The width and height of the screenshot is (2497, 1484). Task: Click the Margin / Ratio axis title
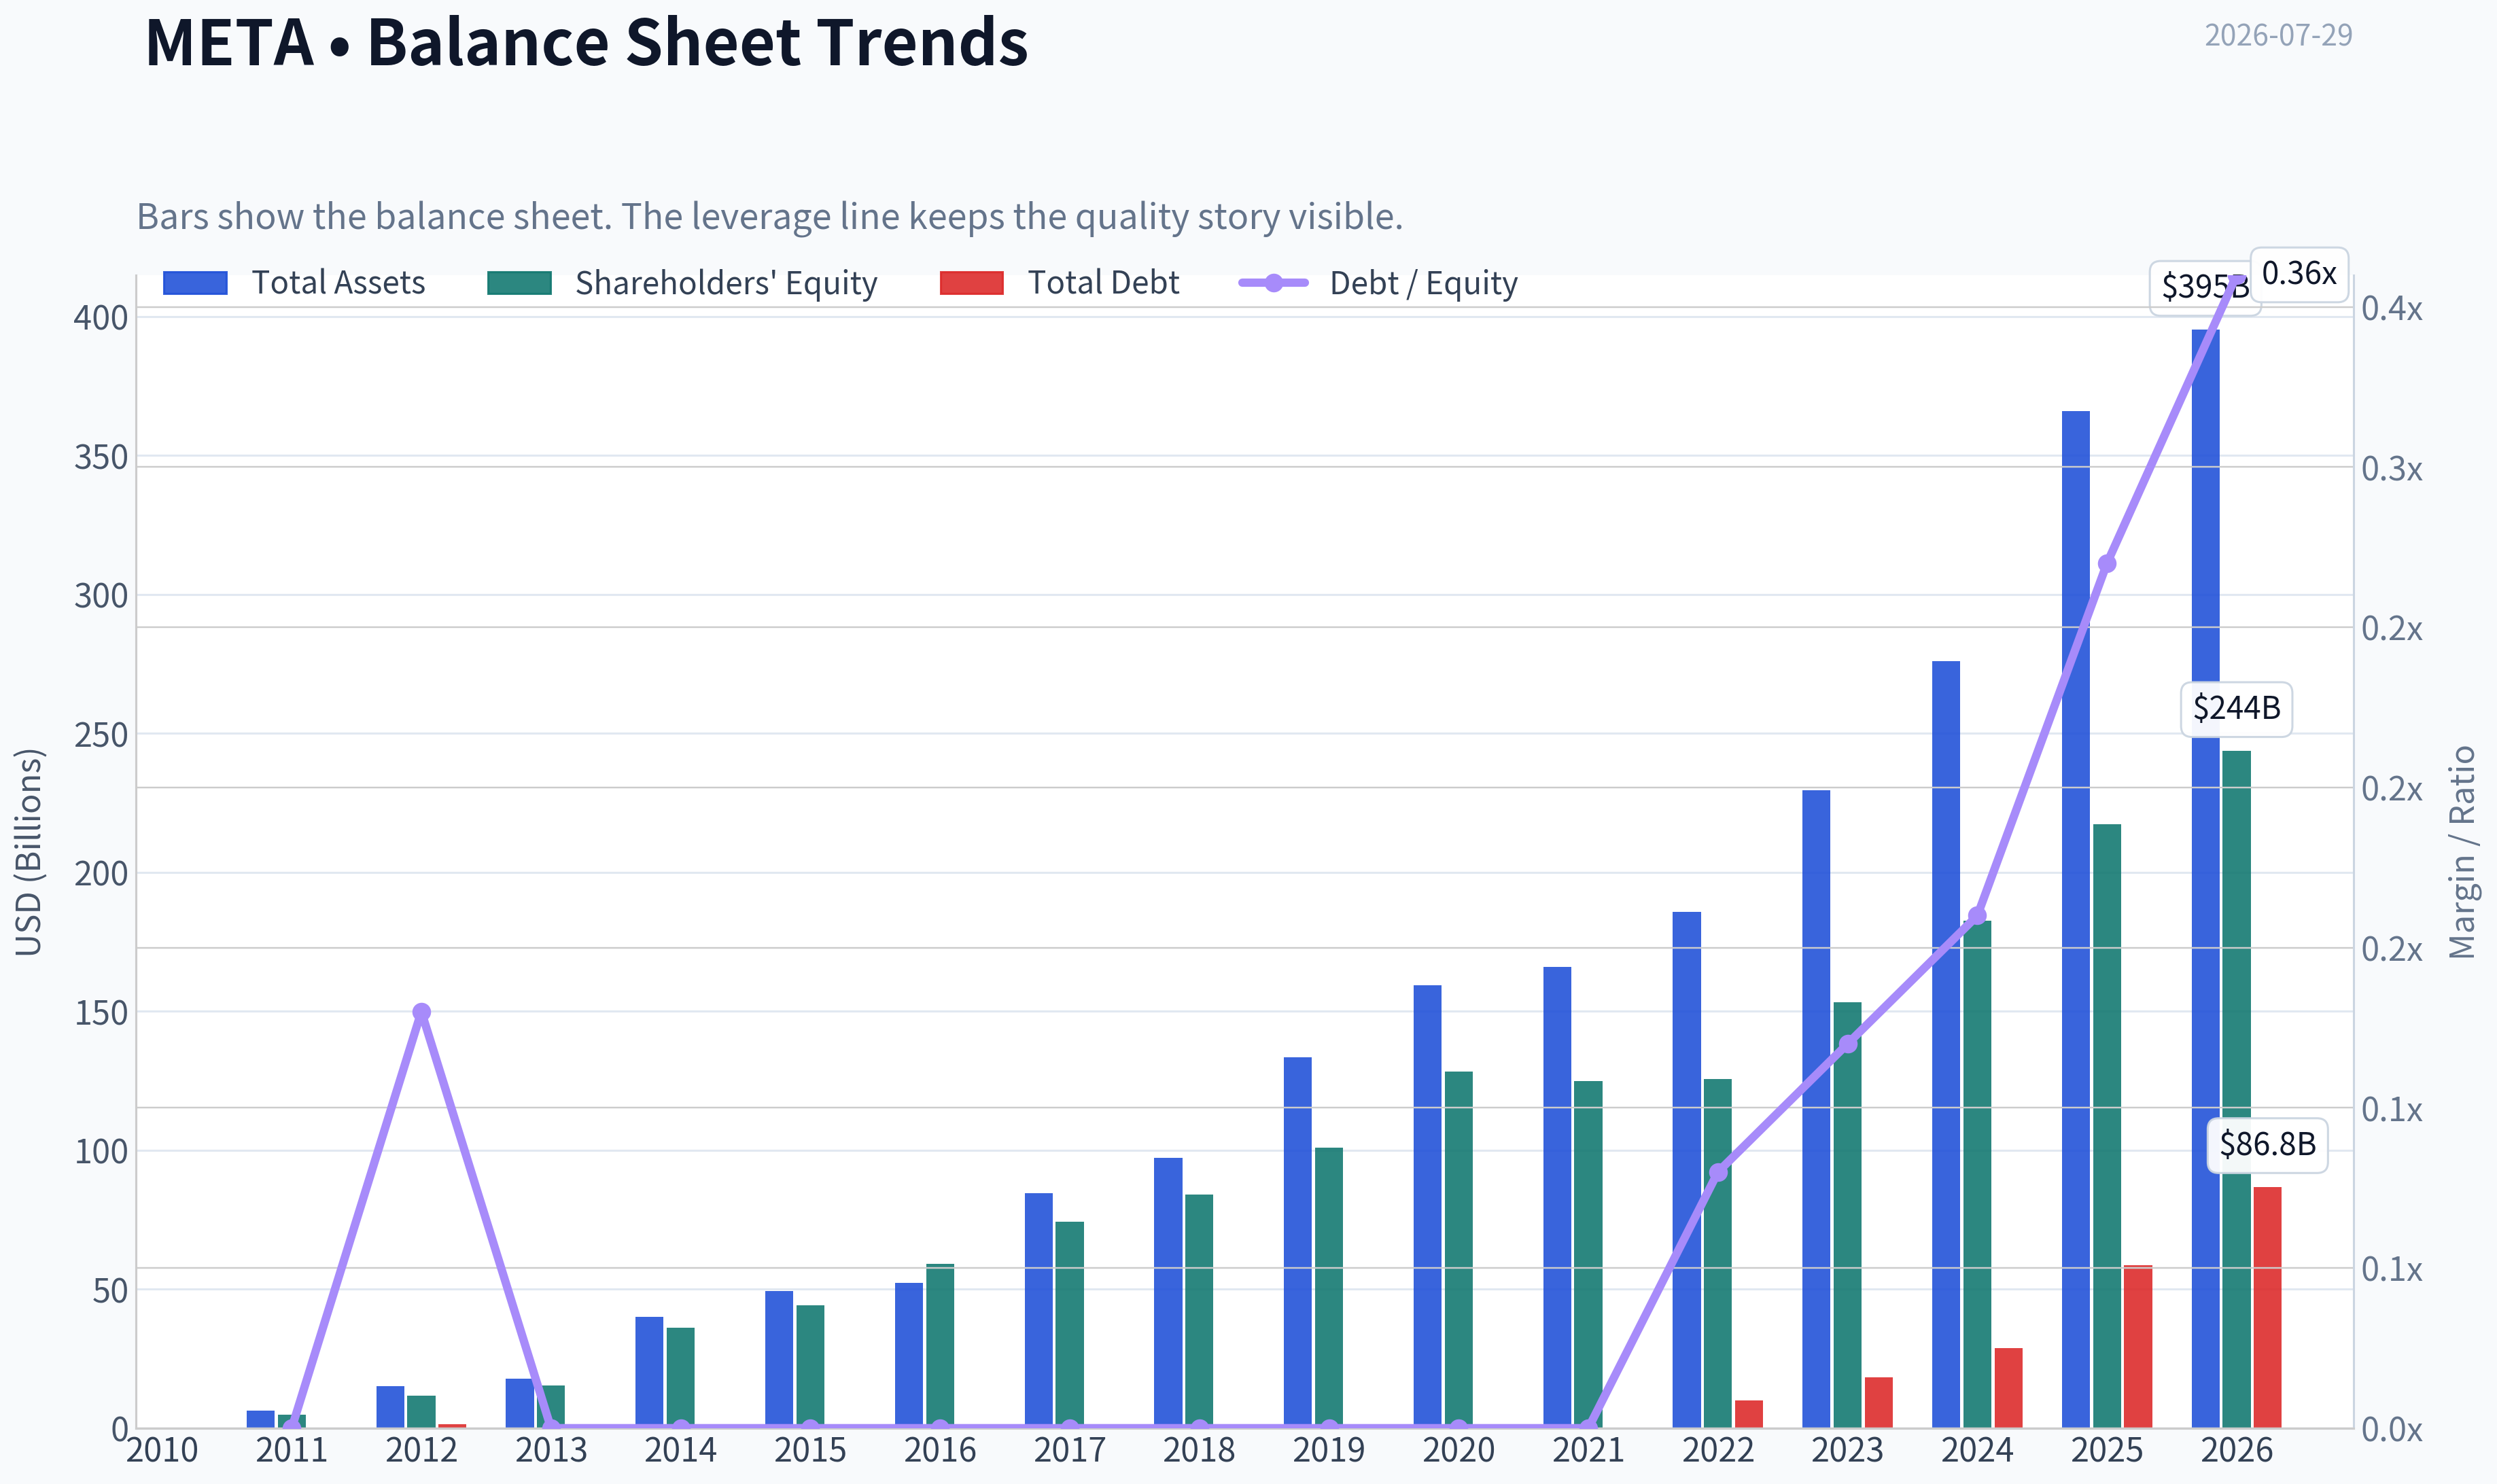click(x=2462, y=852)
